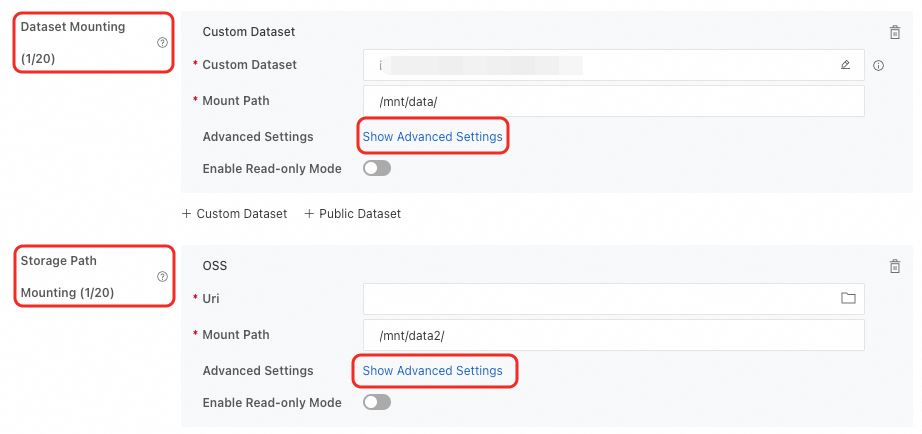Click the Custom Dataset selection field

(x=600, y=65)
